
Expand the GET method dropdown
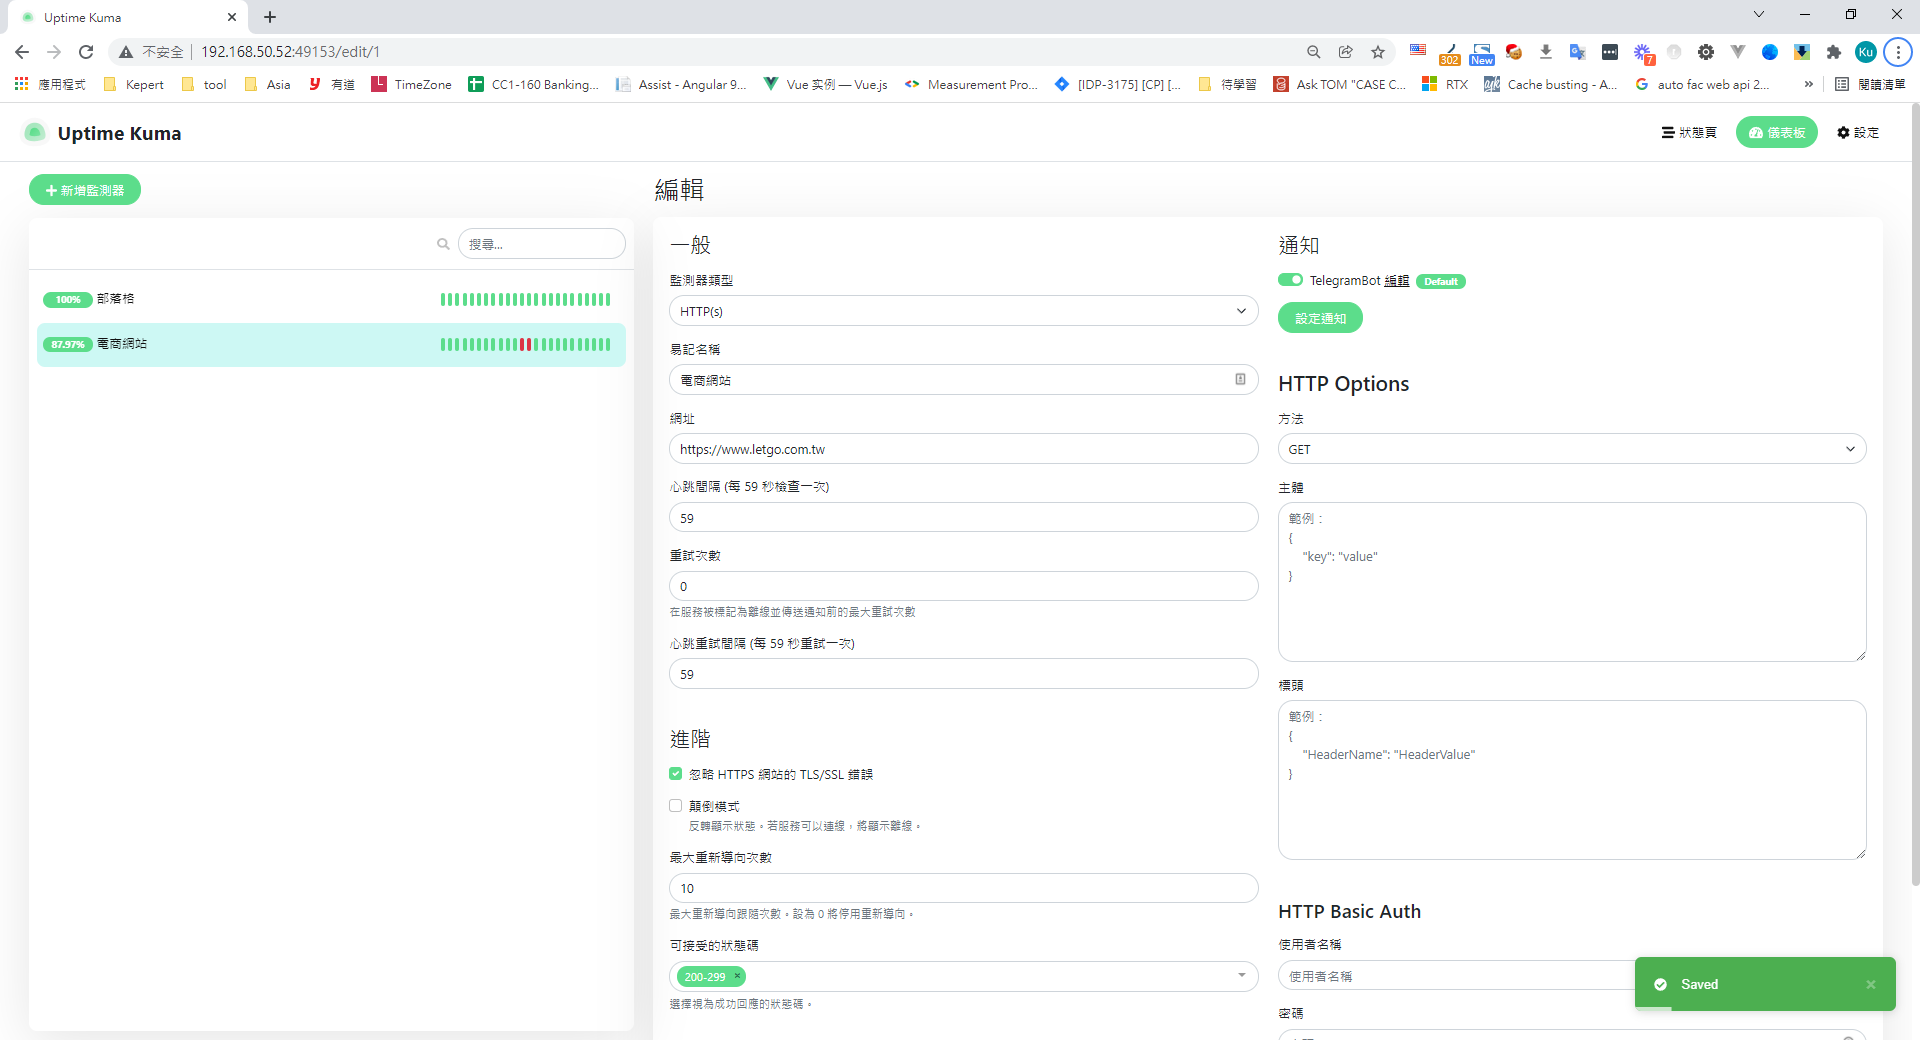coord(1571,449)
